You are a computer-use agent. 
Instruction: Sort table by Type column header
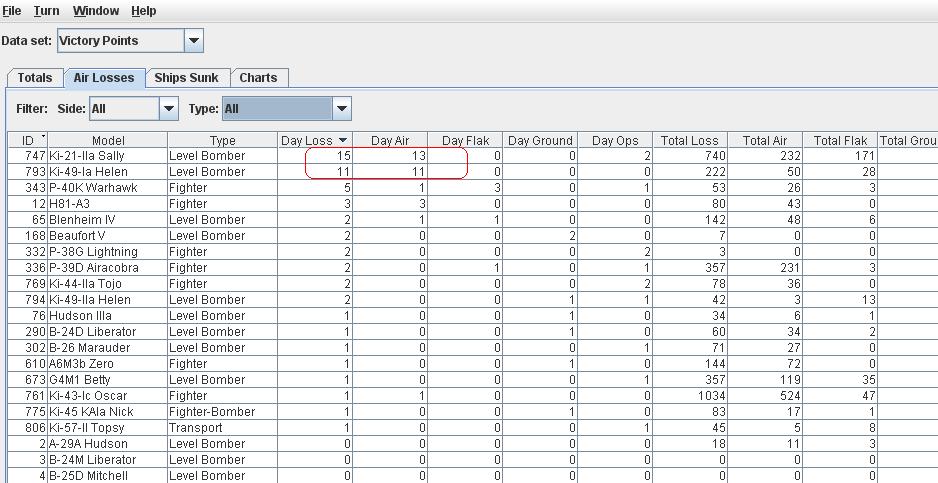point(223,140)
